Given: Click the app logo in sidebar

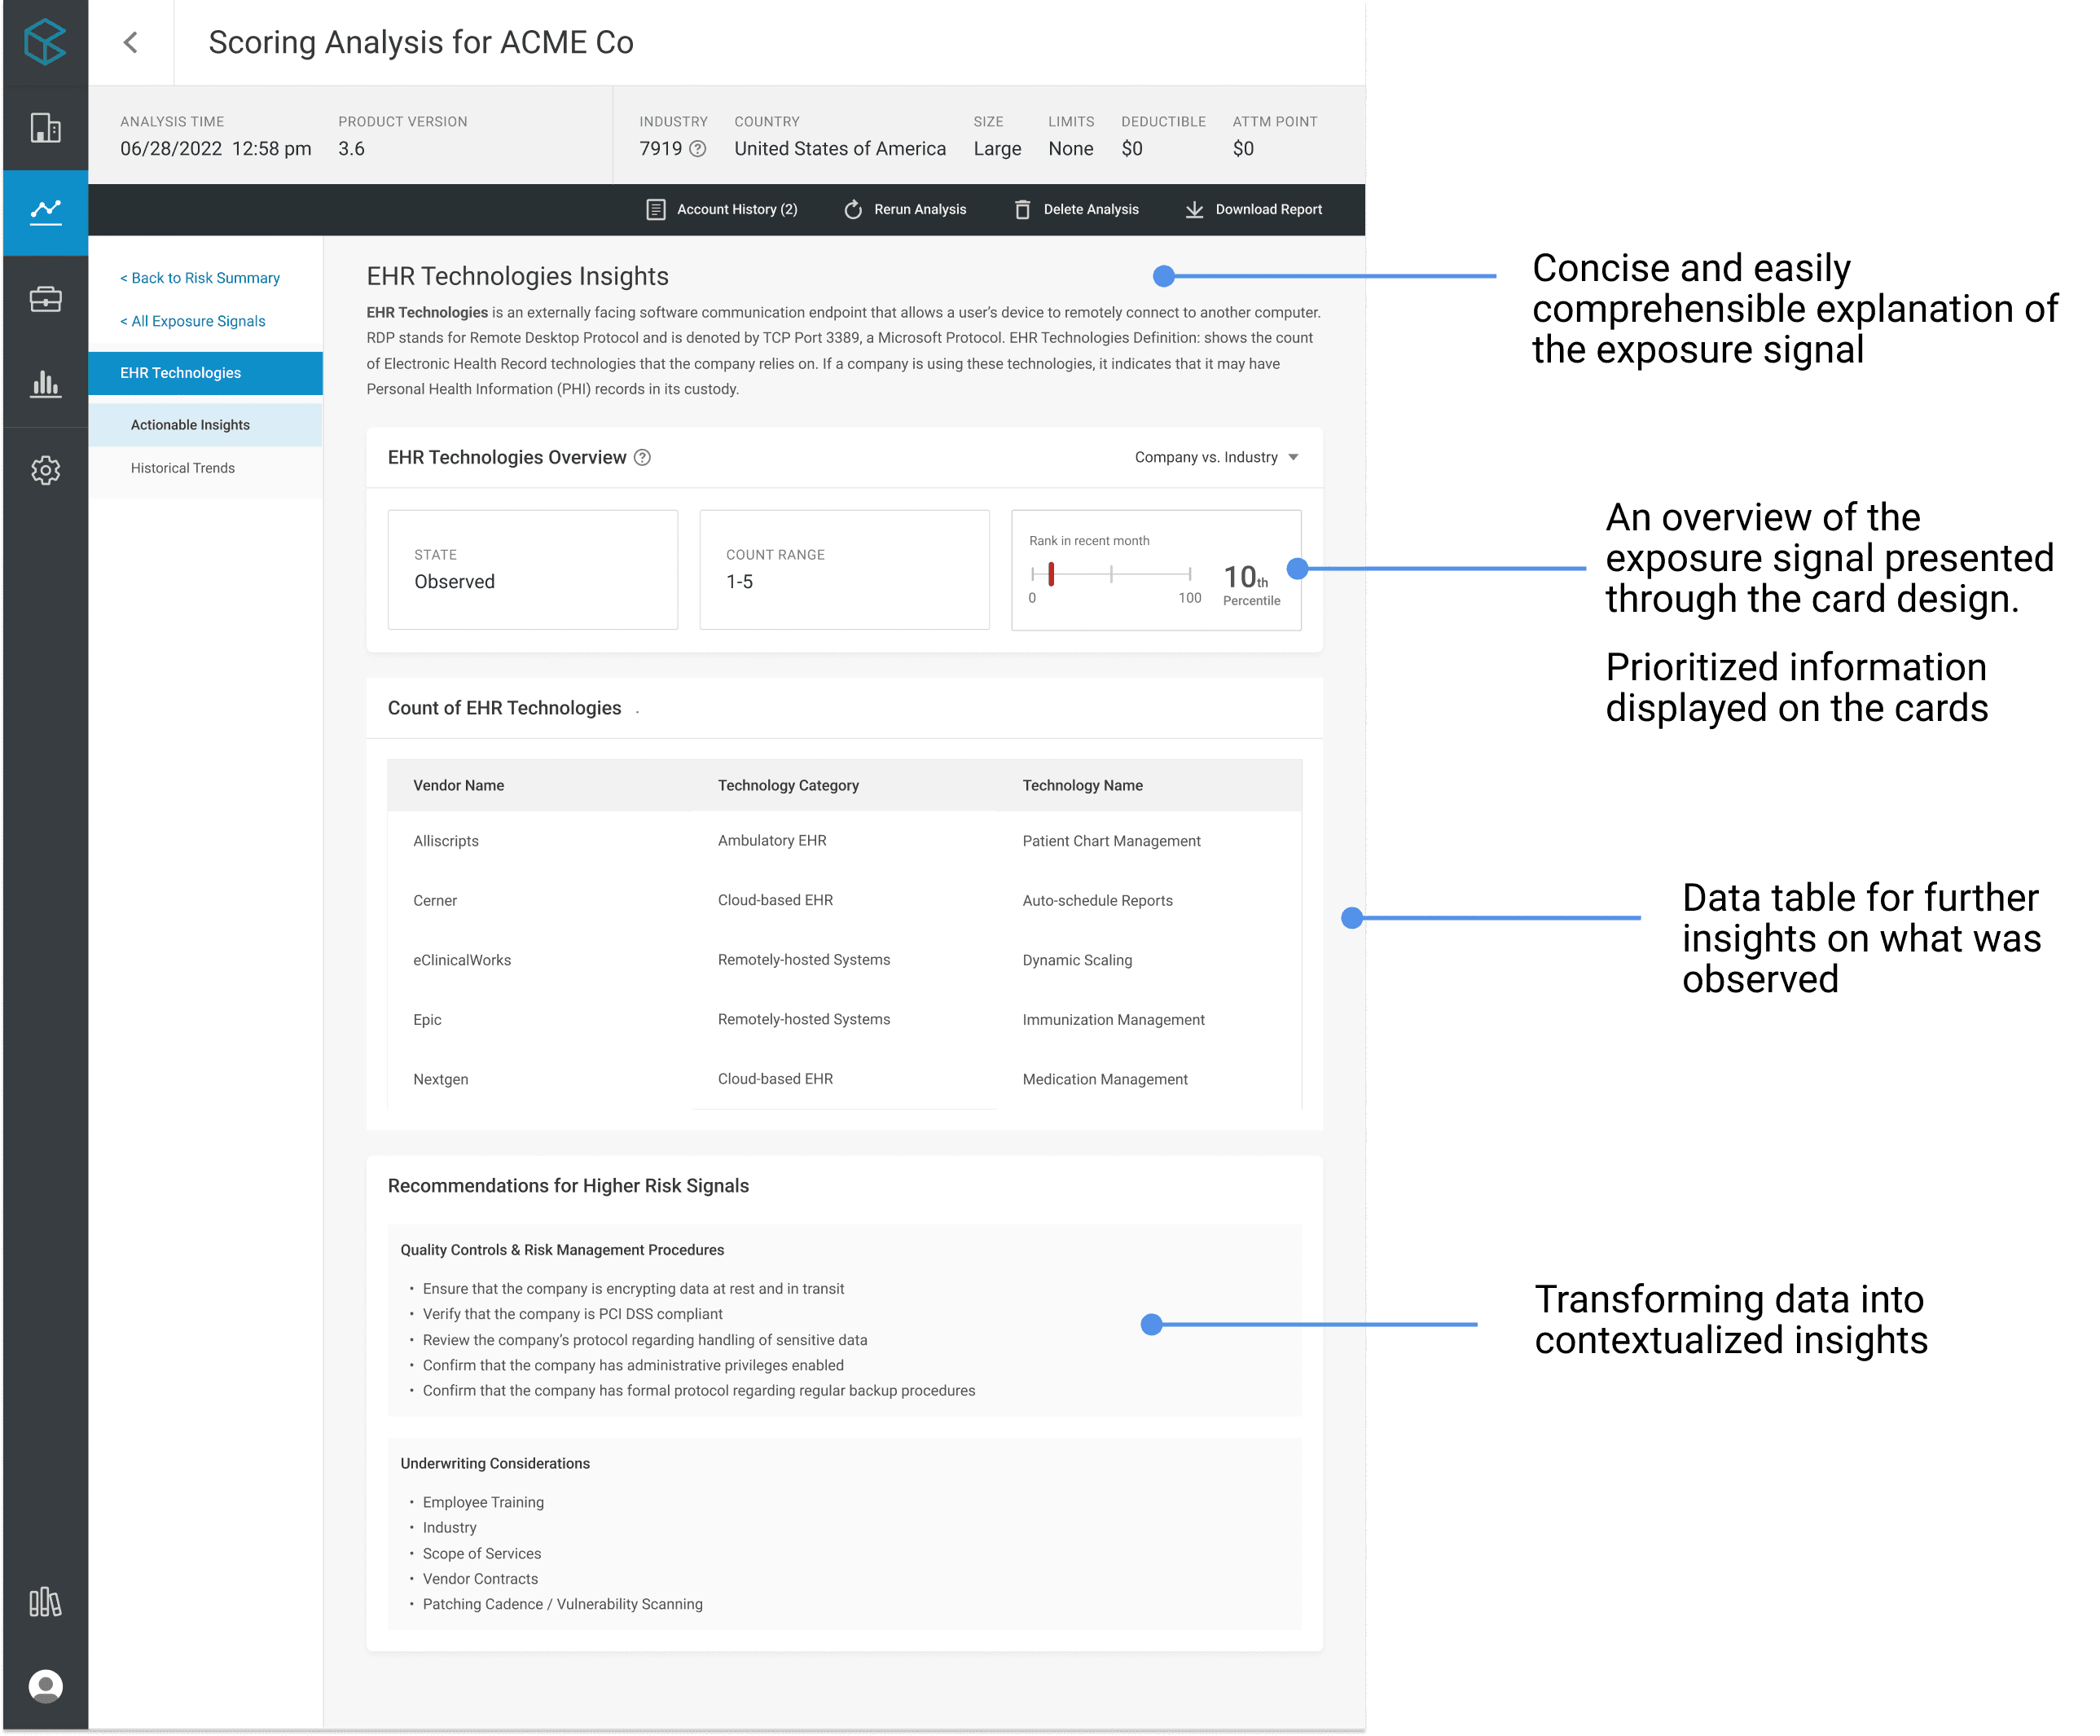Looking at the screenshot, I should coord(45,42).
